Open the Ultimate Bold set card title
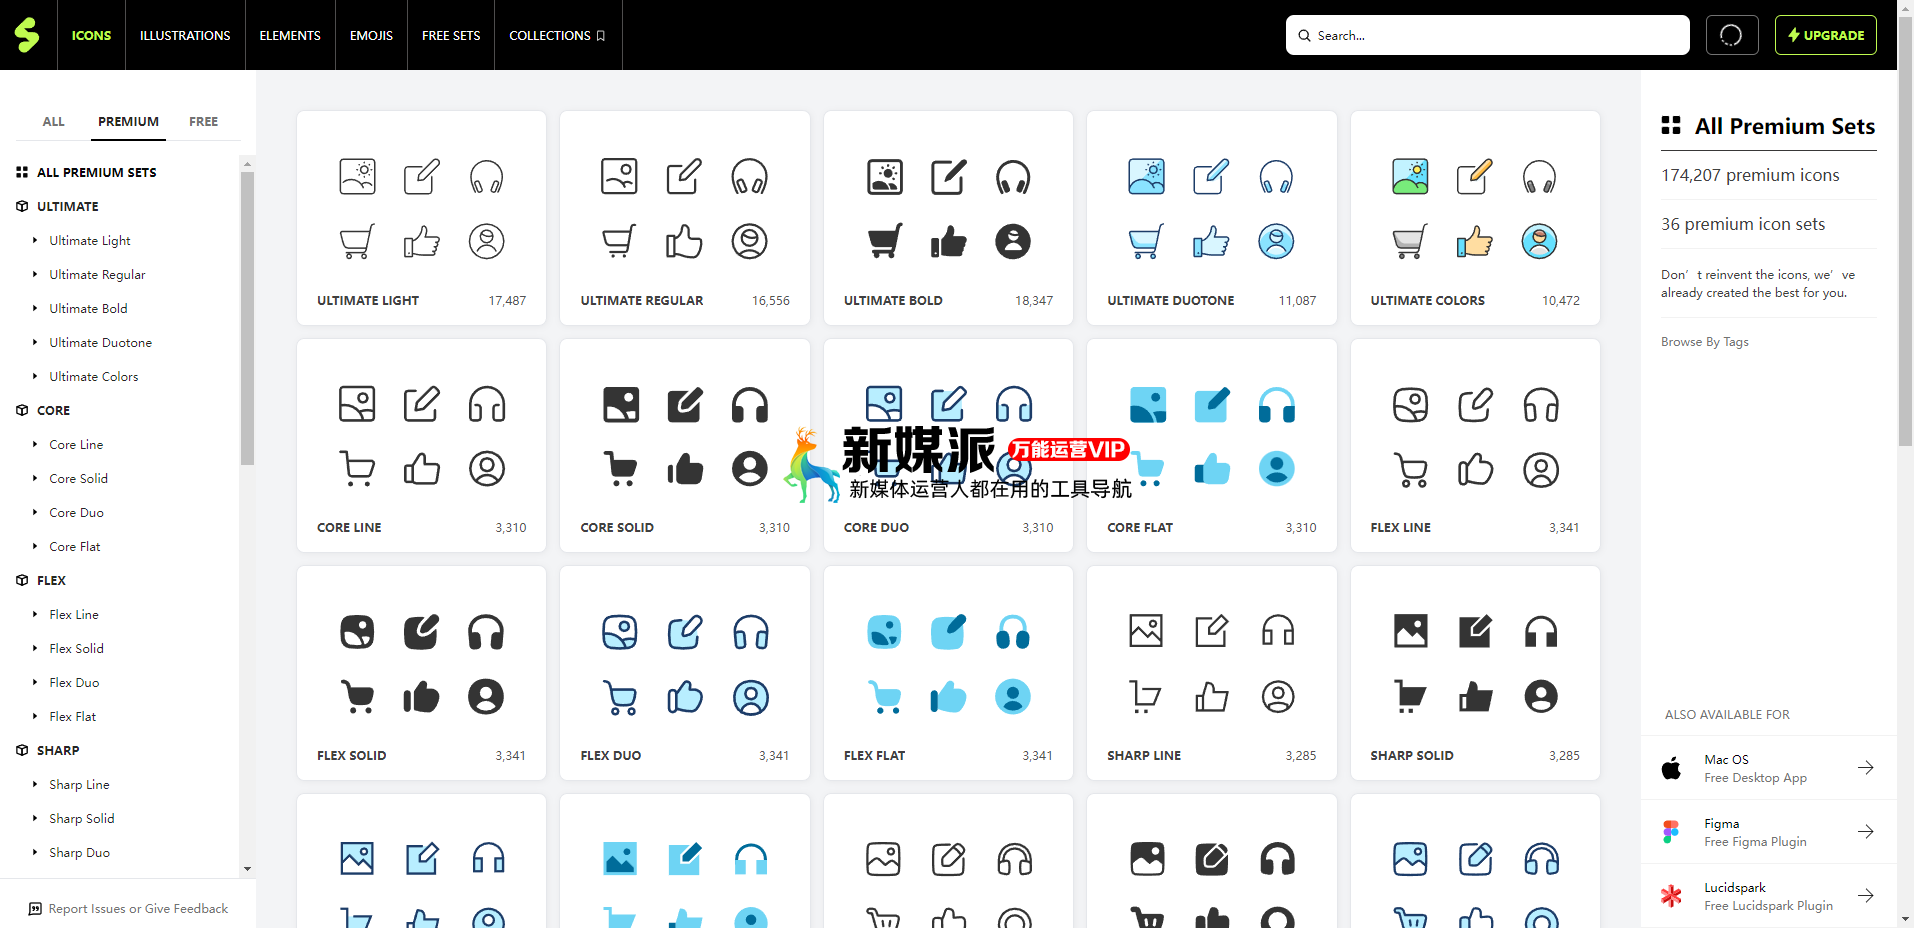The height and width of the screenshot is (928, 1914). click(x=893, y=300)
